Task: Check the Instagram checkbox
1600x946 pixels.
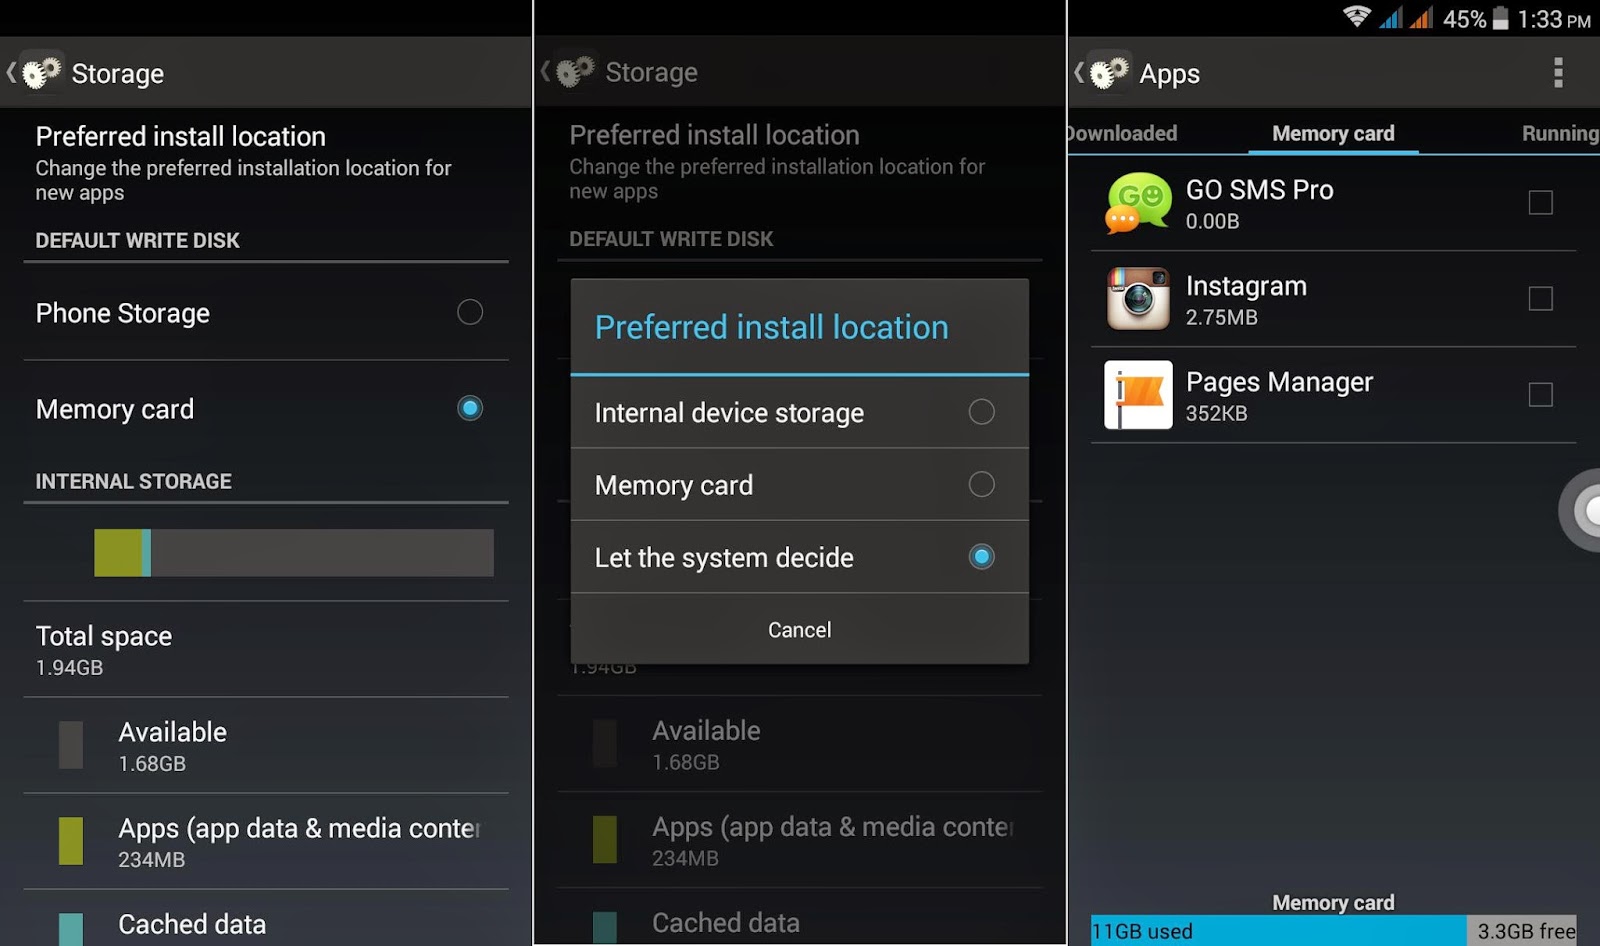Action: click(1541, 298)
